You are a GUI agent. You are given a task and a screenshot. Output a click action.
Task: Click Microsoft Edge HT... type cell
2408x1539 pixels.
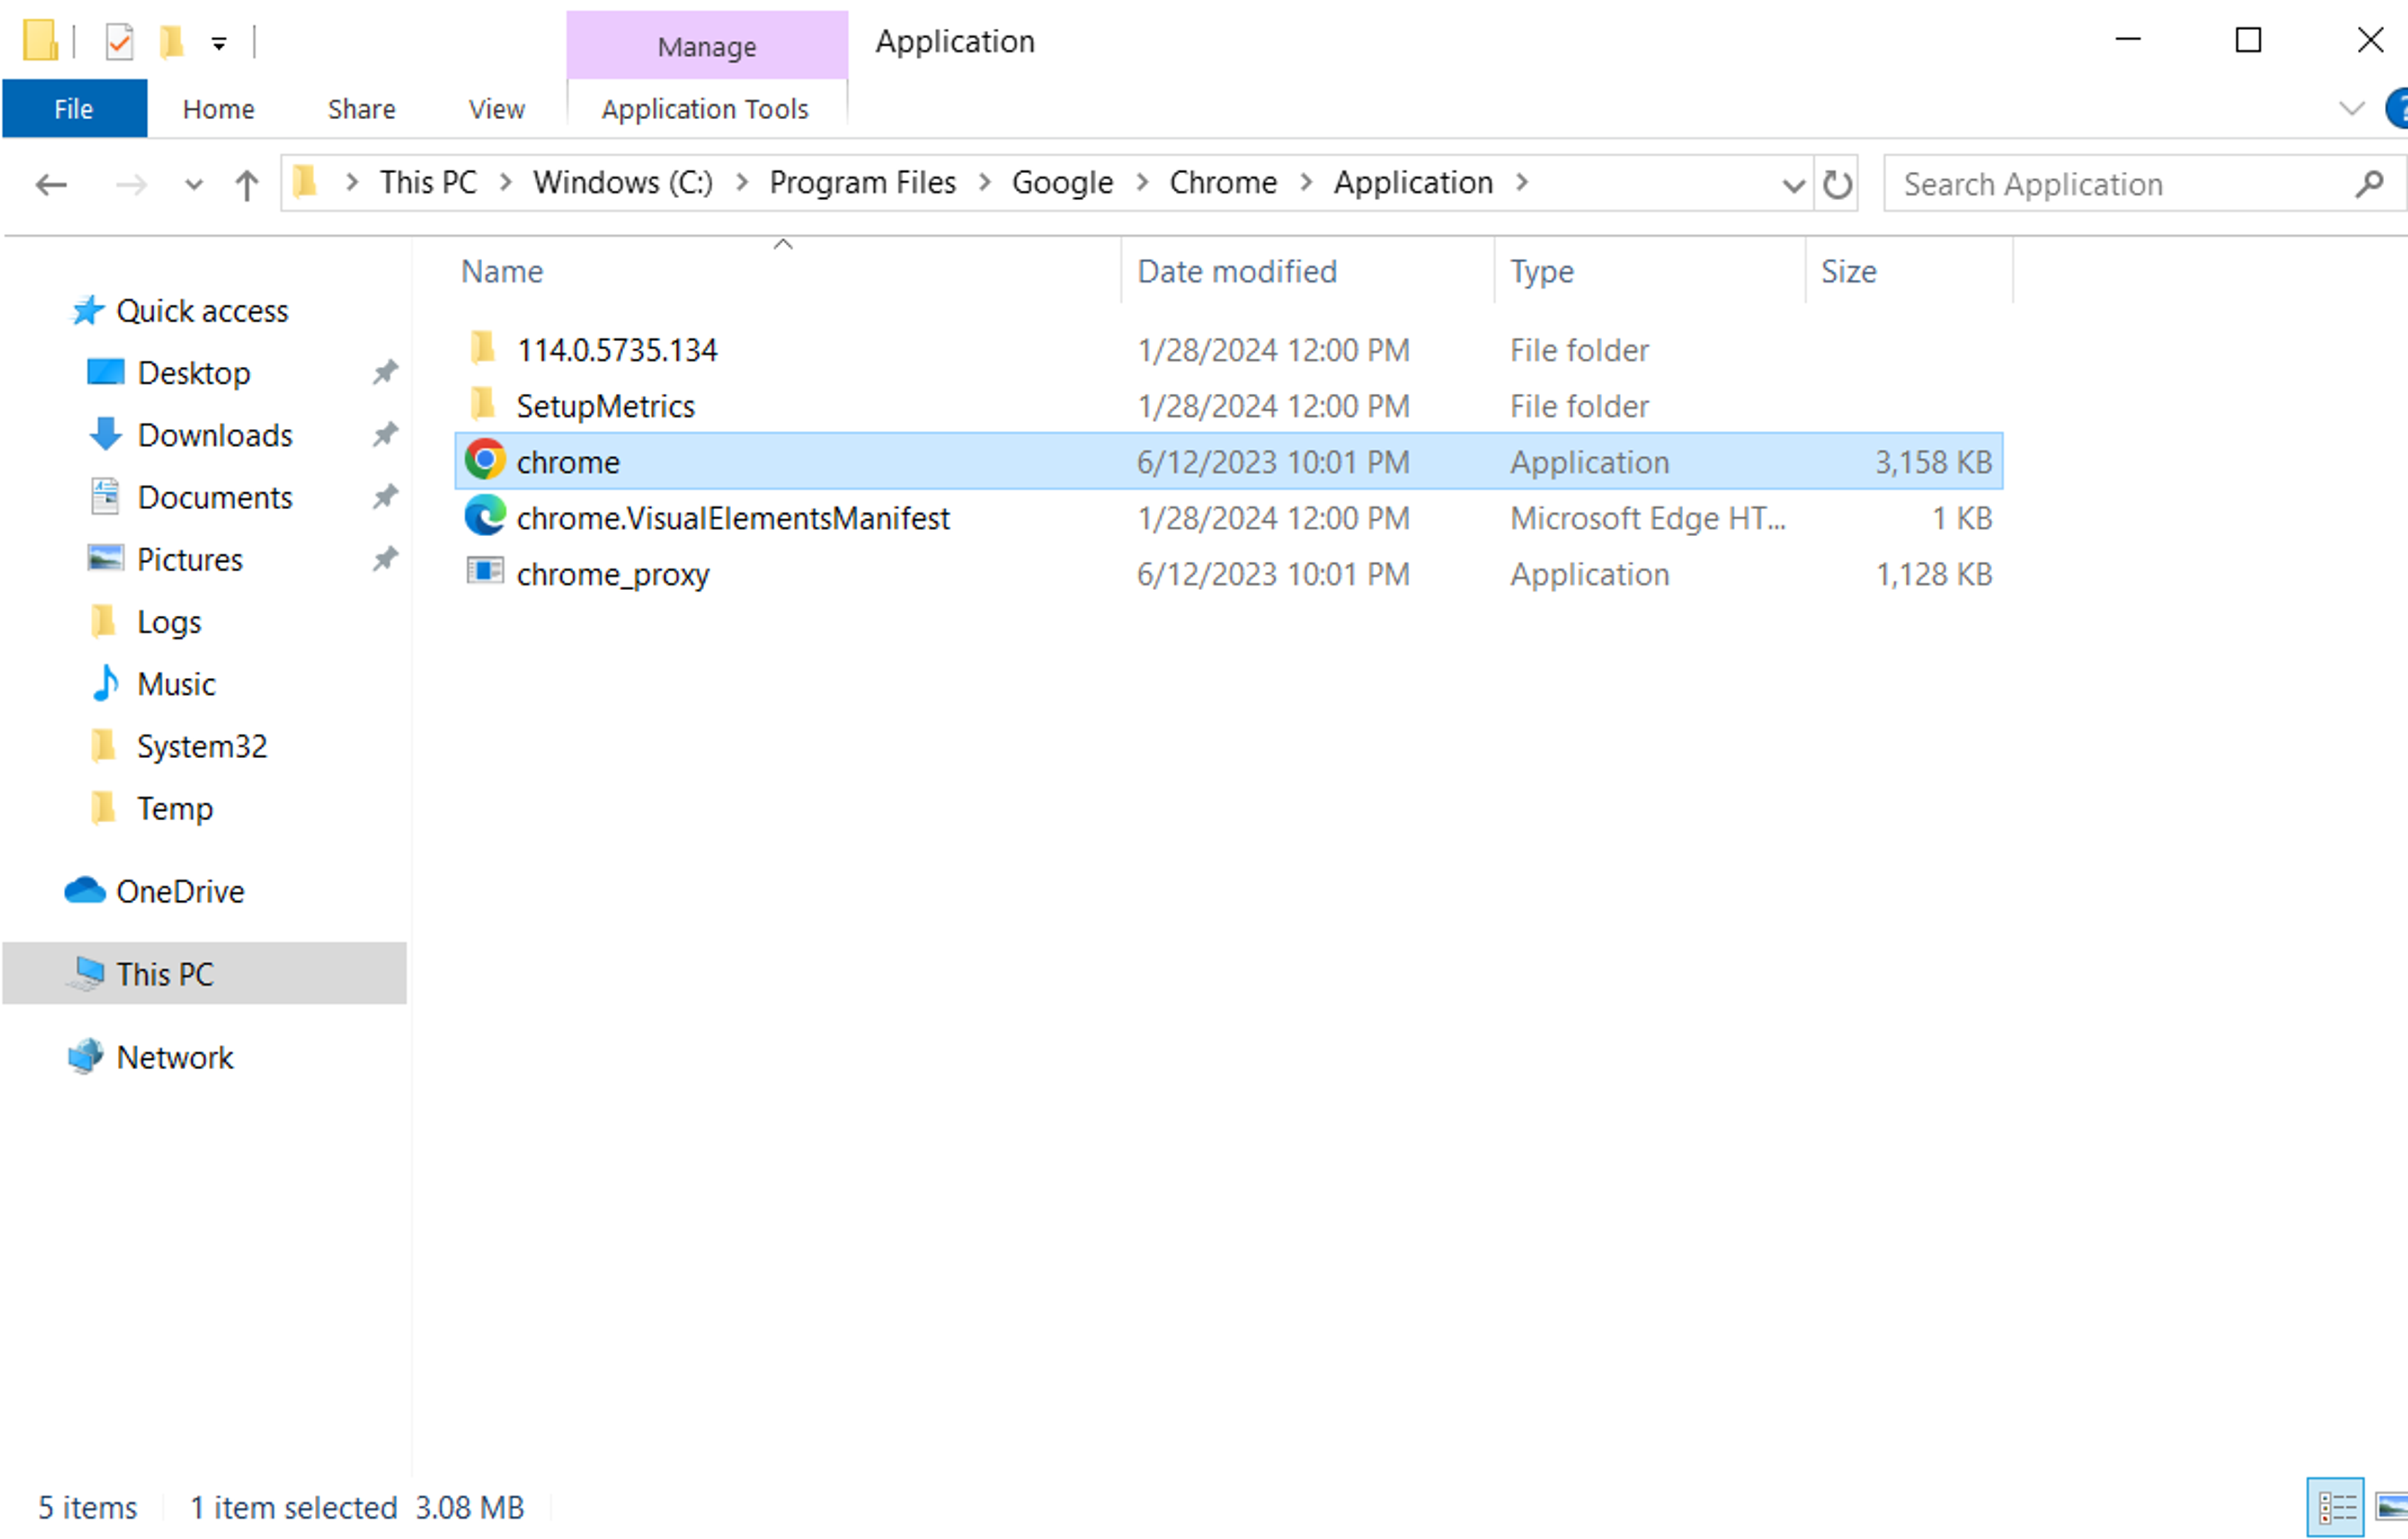pos(1647,518)
